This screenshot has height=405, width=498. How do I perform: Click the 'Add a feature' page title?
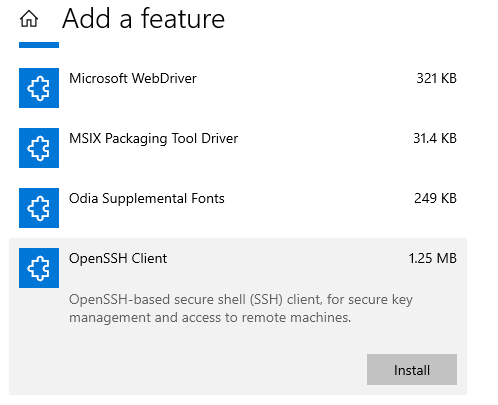pos(143,19)
